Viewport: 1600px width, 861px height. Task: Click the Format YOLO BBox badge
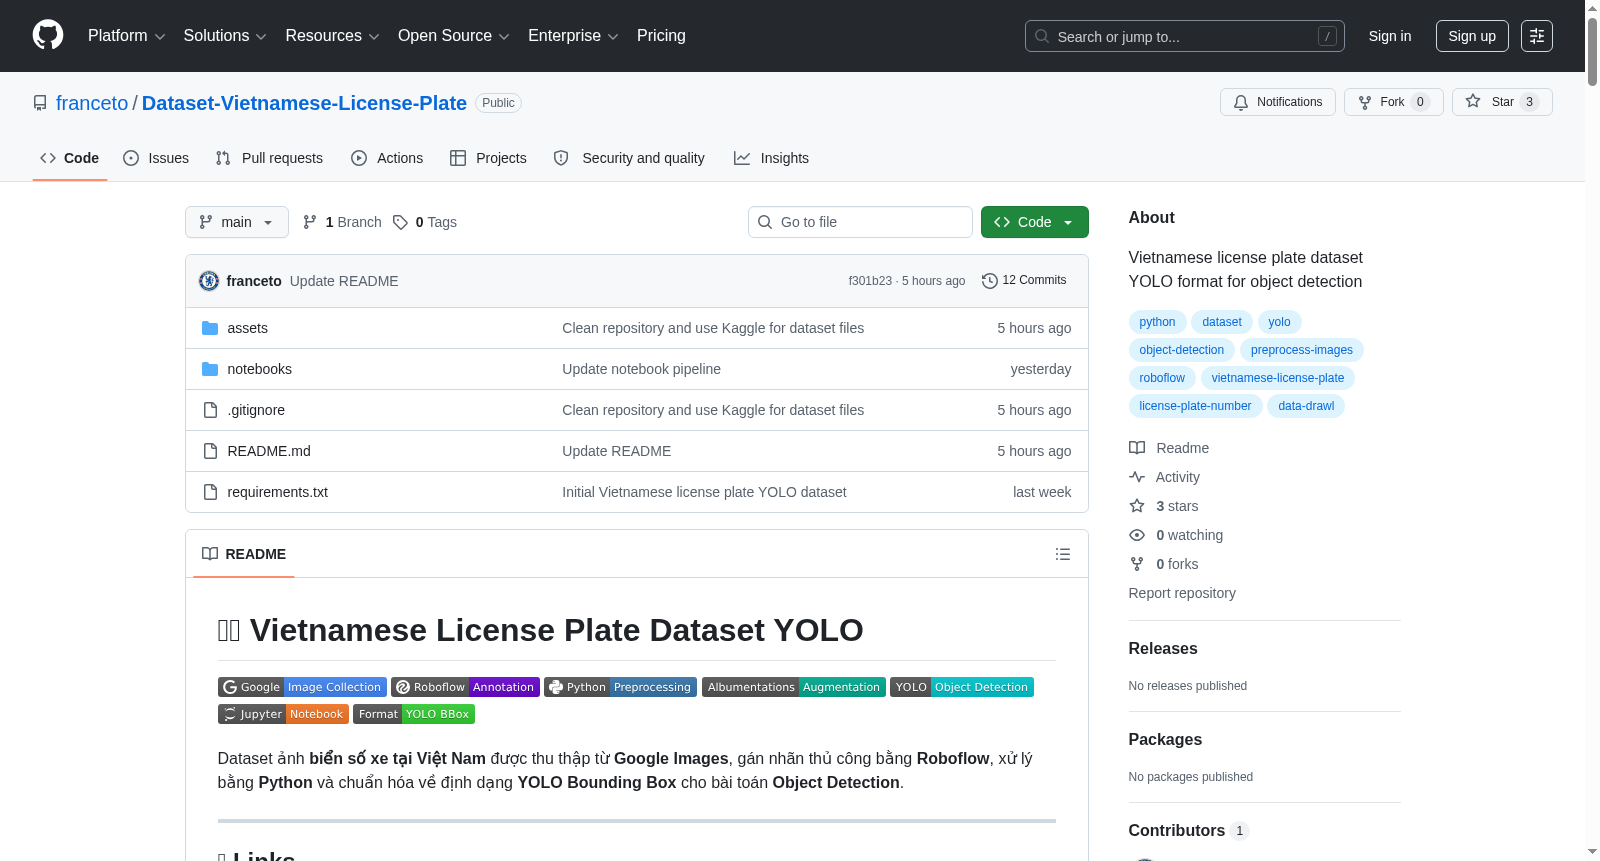pos(414,714)
